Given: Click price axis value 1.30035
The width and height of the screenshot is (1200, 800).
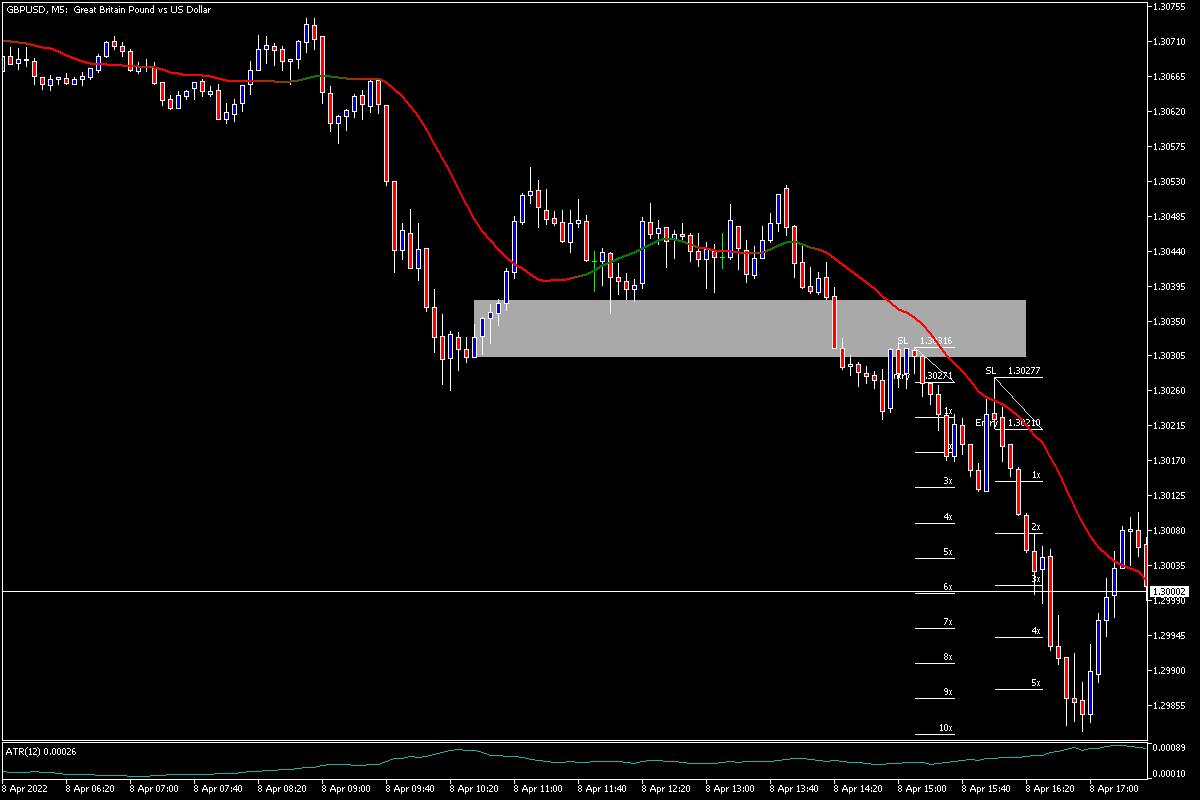Looking at the screenshot, I should pyautogui.click(x=1168, y=566).
